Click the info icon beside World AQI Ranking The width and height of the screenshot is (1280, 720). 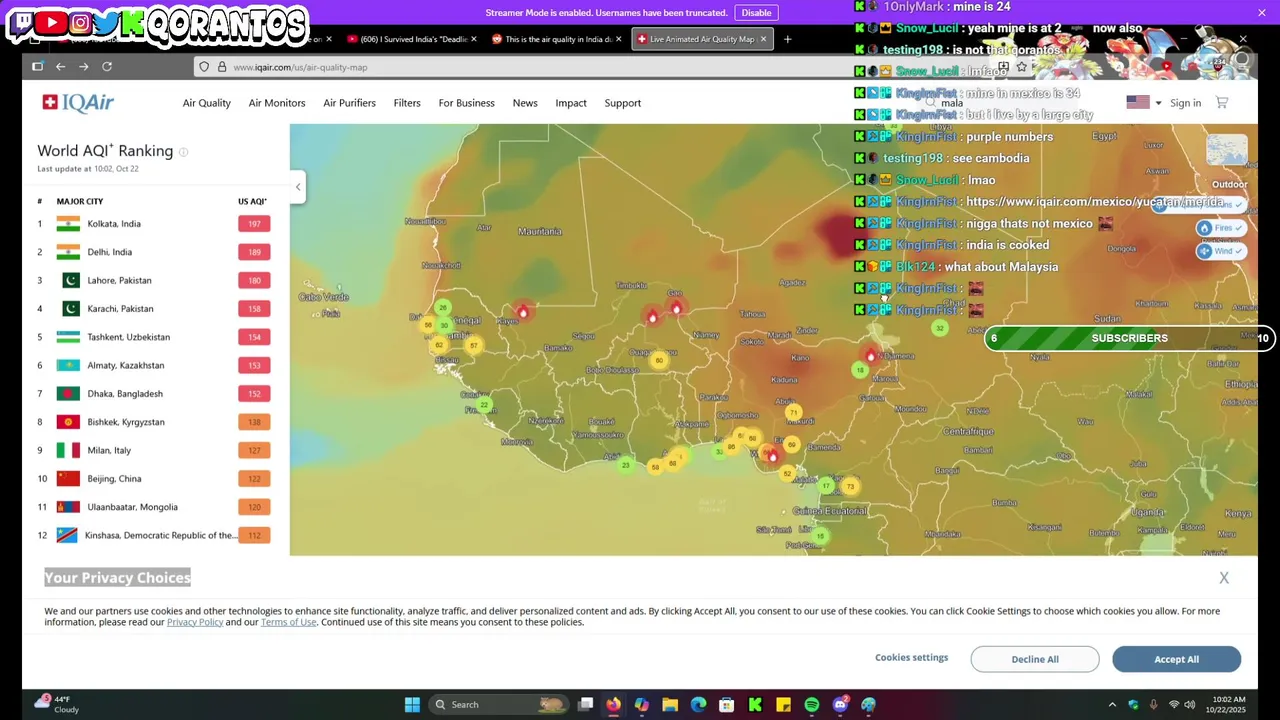[x=183, y=151]
